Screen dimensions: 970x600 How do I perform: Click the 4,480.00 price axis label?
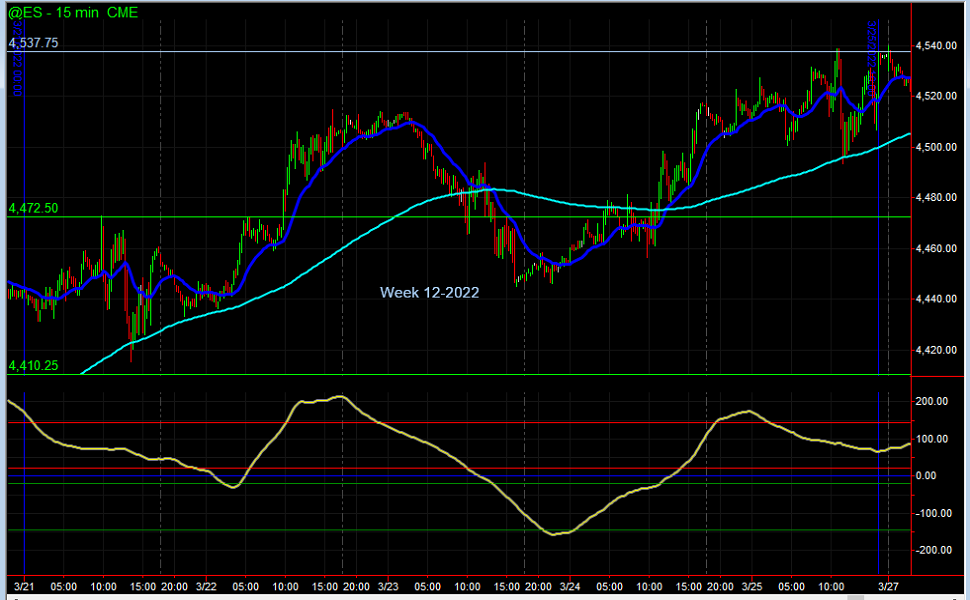[x=936, y=197]
